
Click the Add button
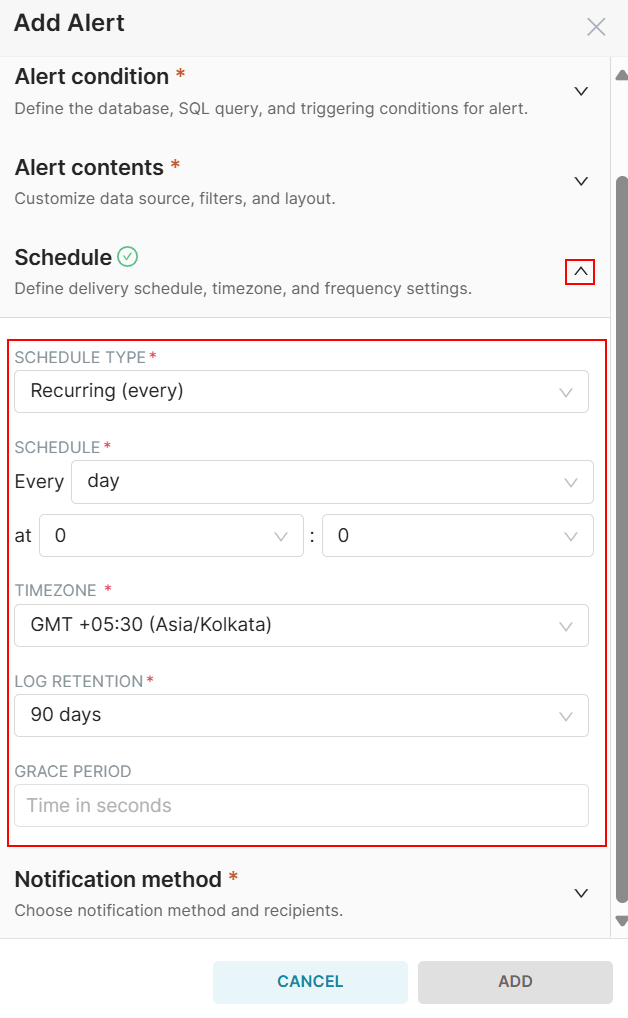coord(515,981)
